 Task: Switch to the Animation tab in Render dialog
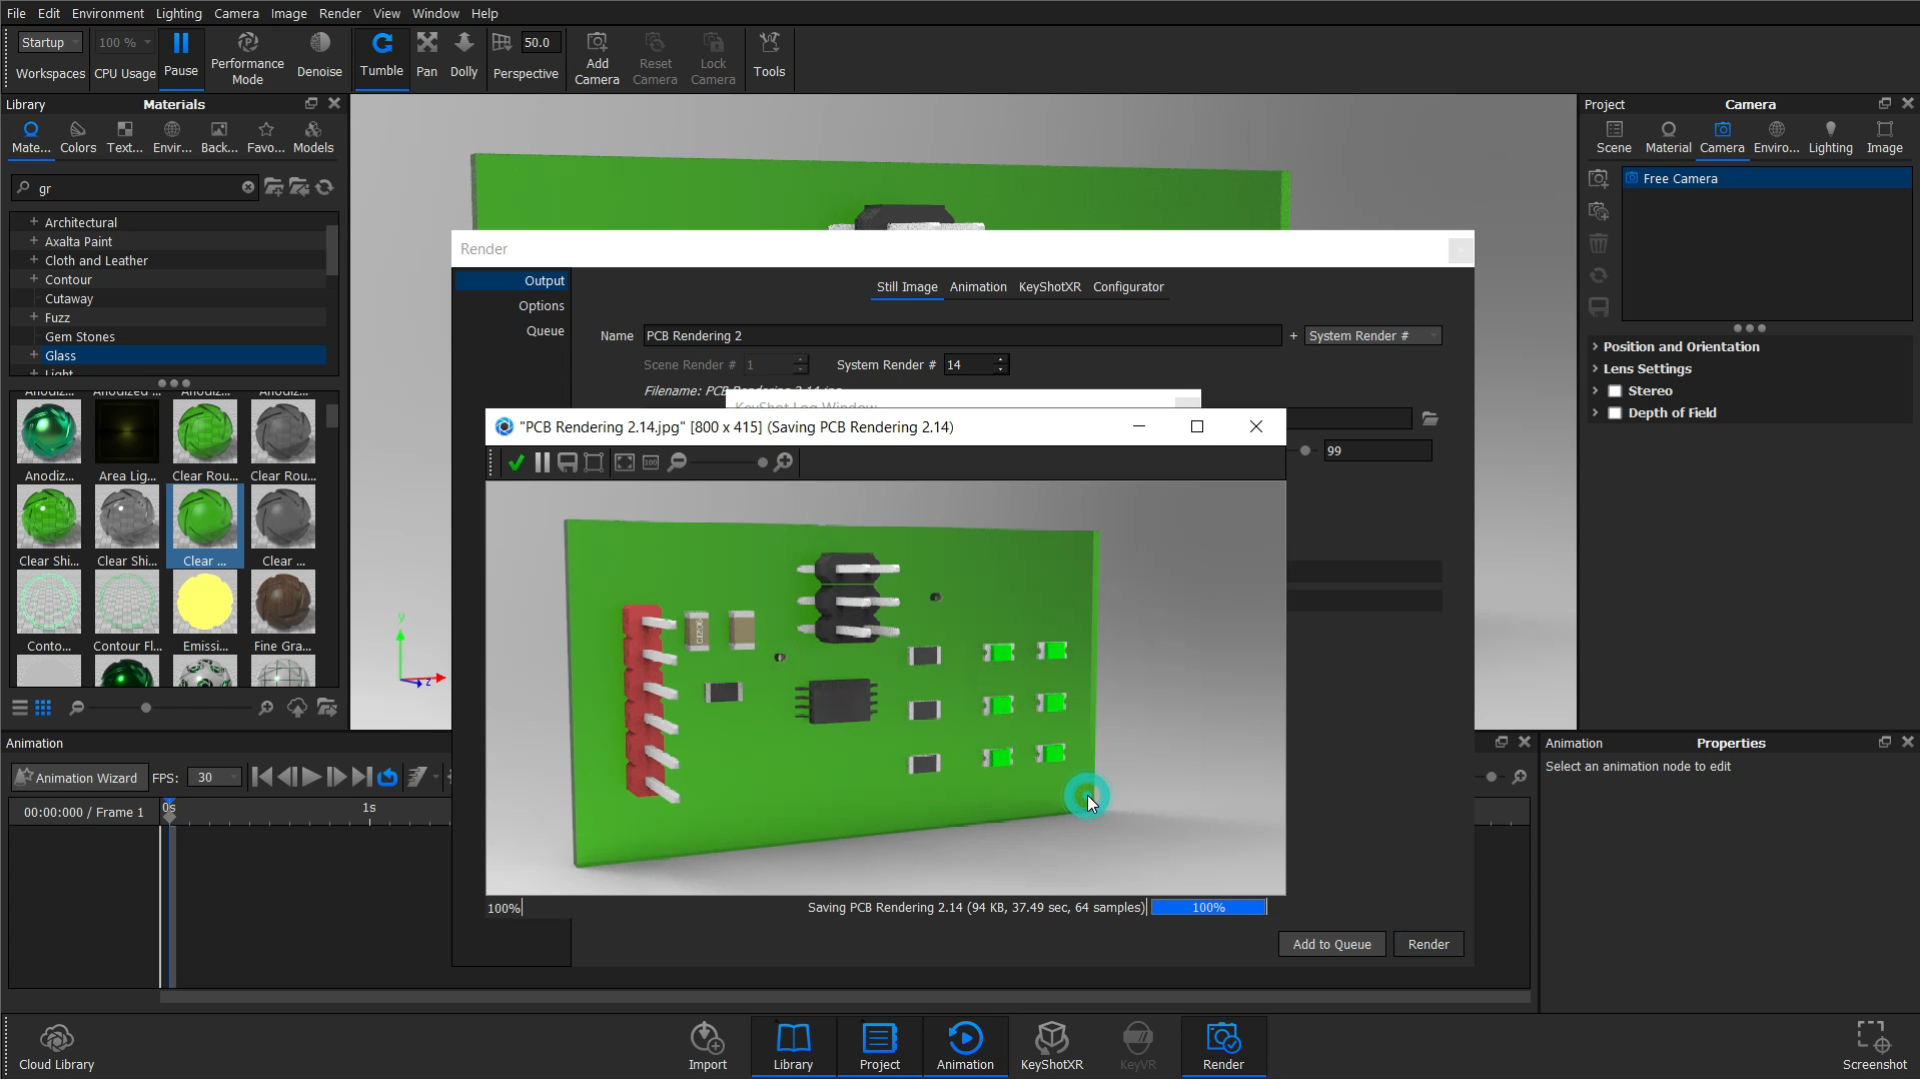[977, 287]
